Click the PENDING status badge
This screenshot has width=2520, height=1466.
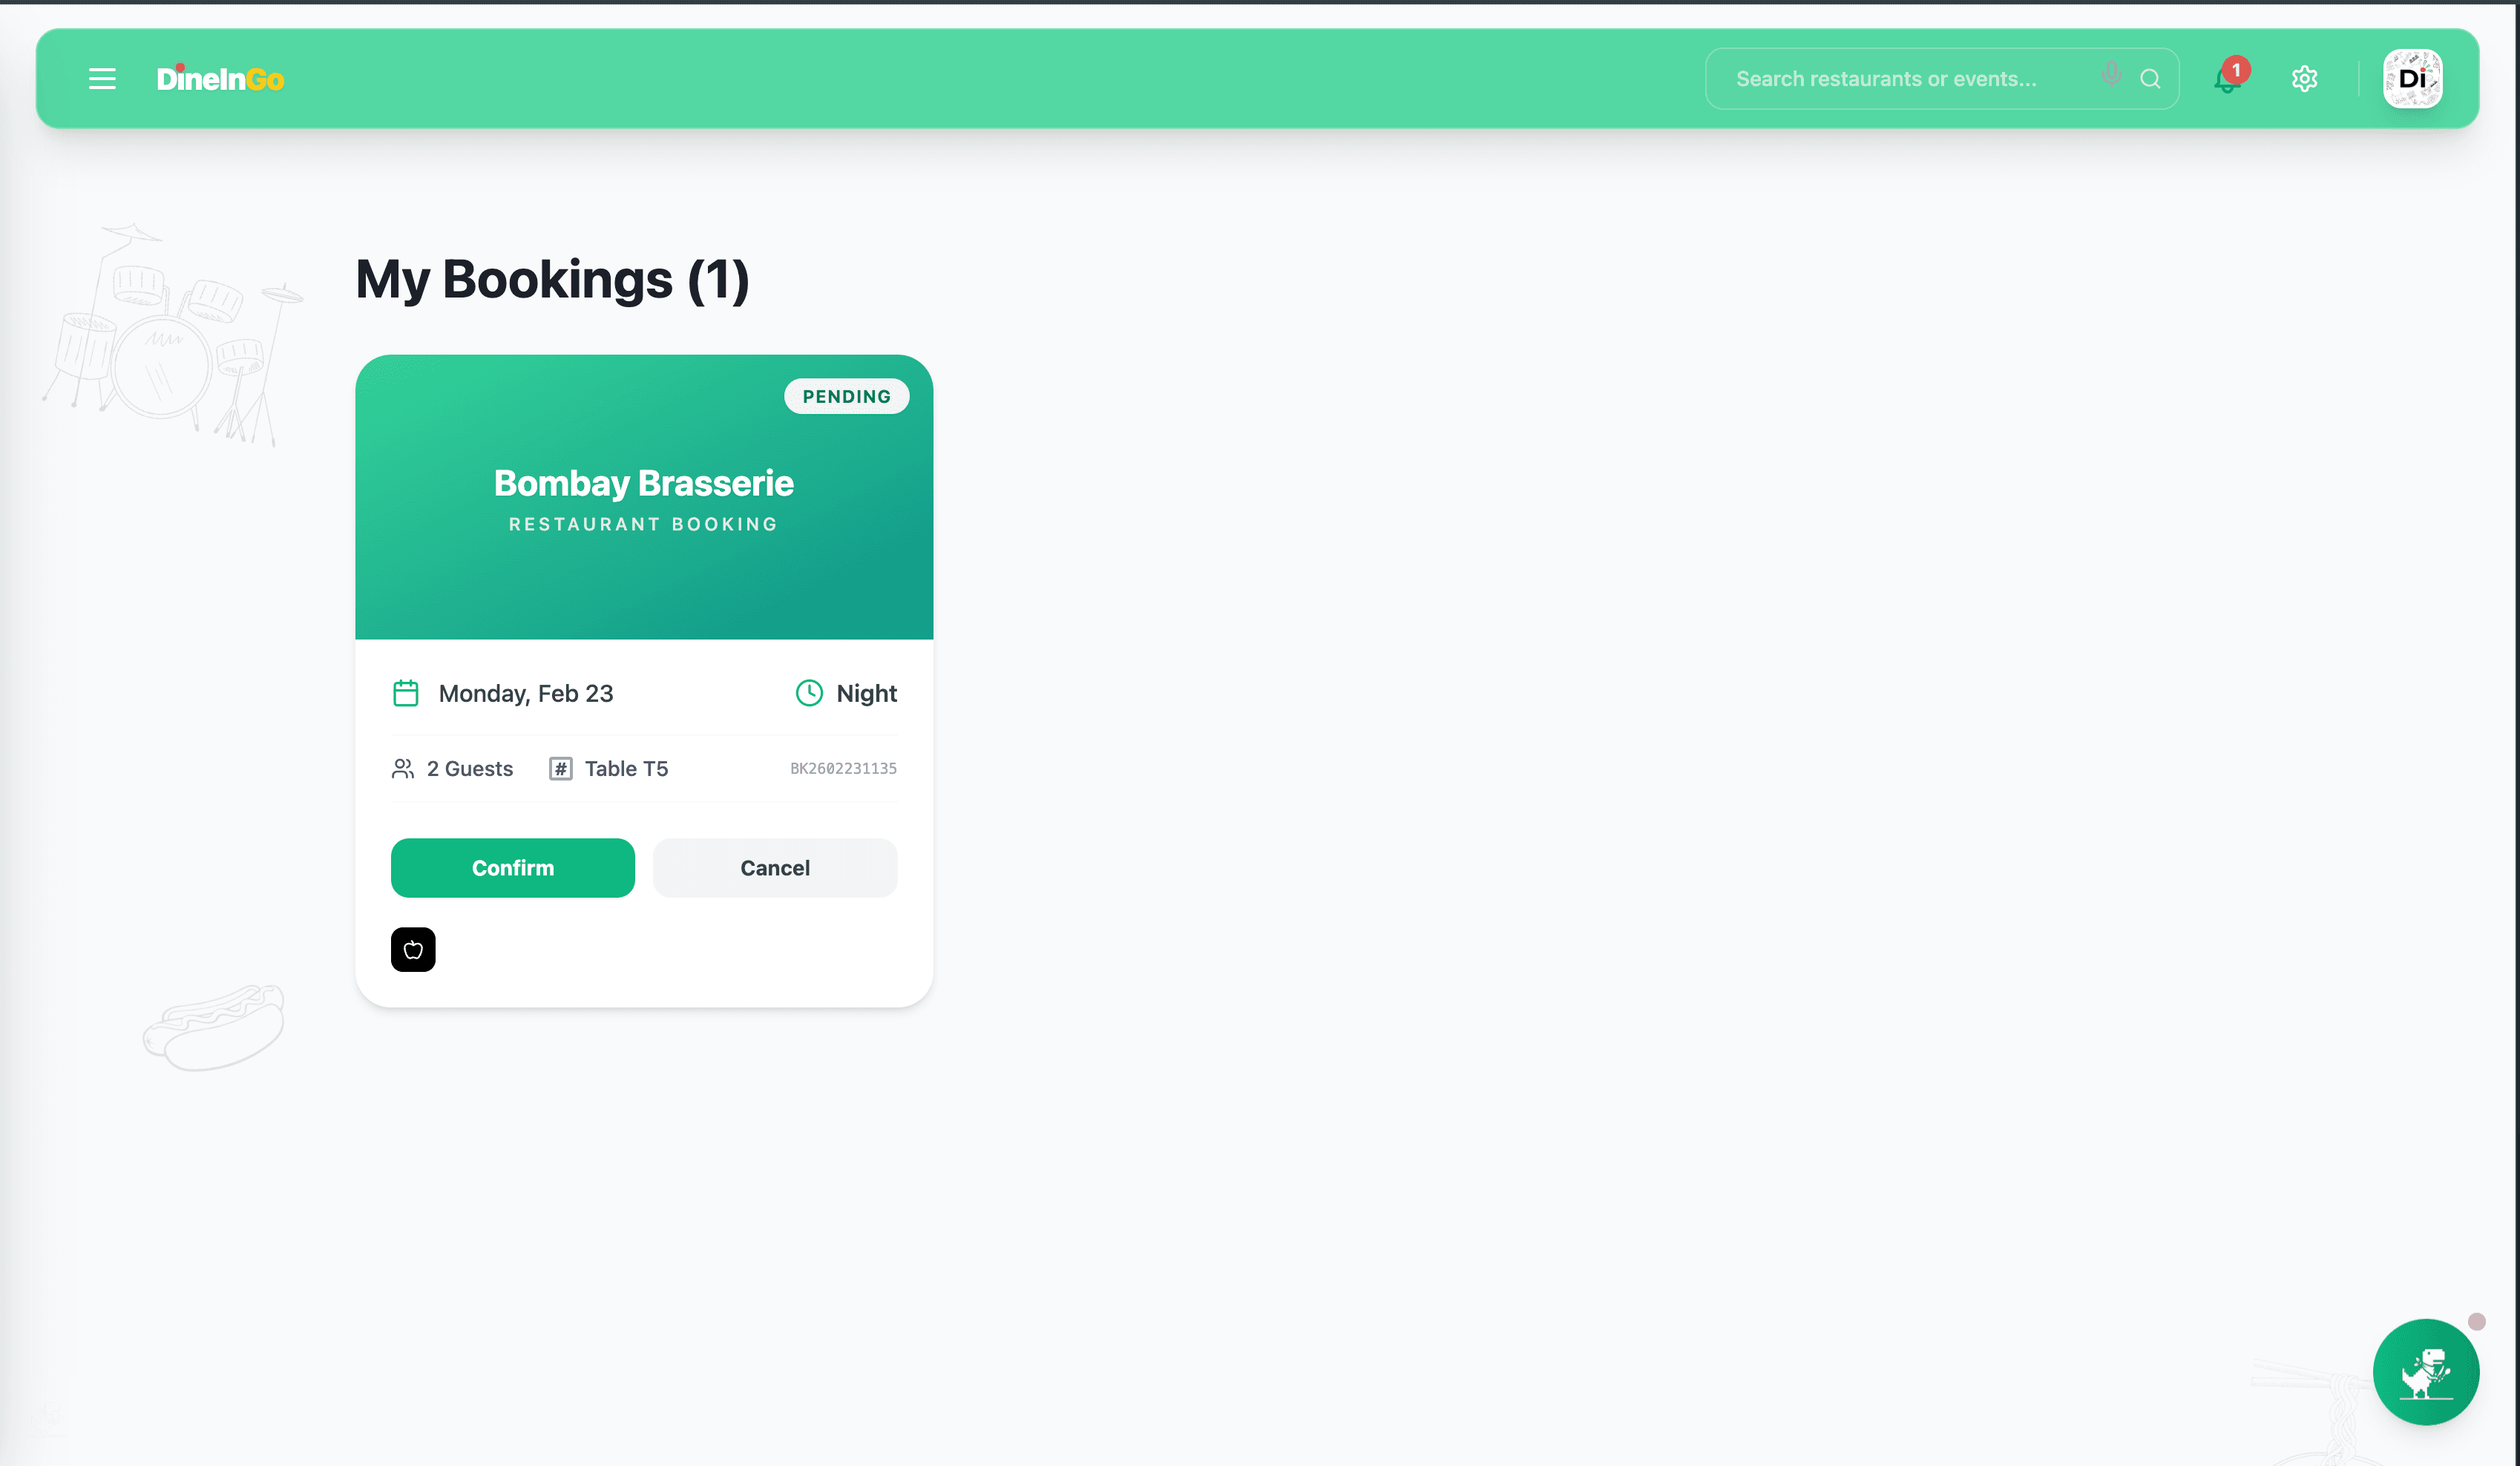click(x=846, y=396)
